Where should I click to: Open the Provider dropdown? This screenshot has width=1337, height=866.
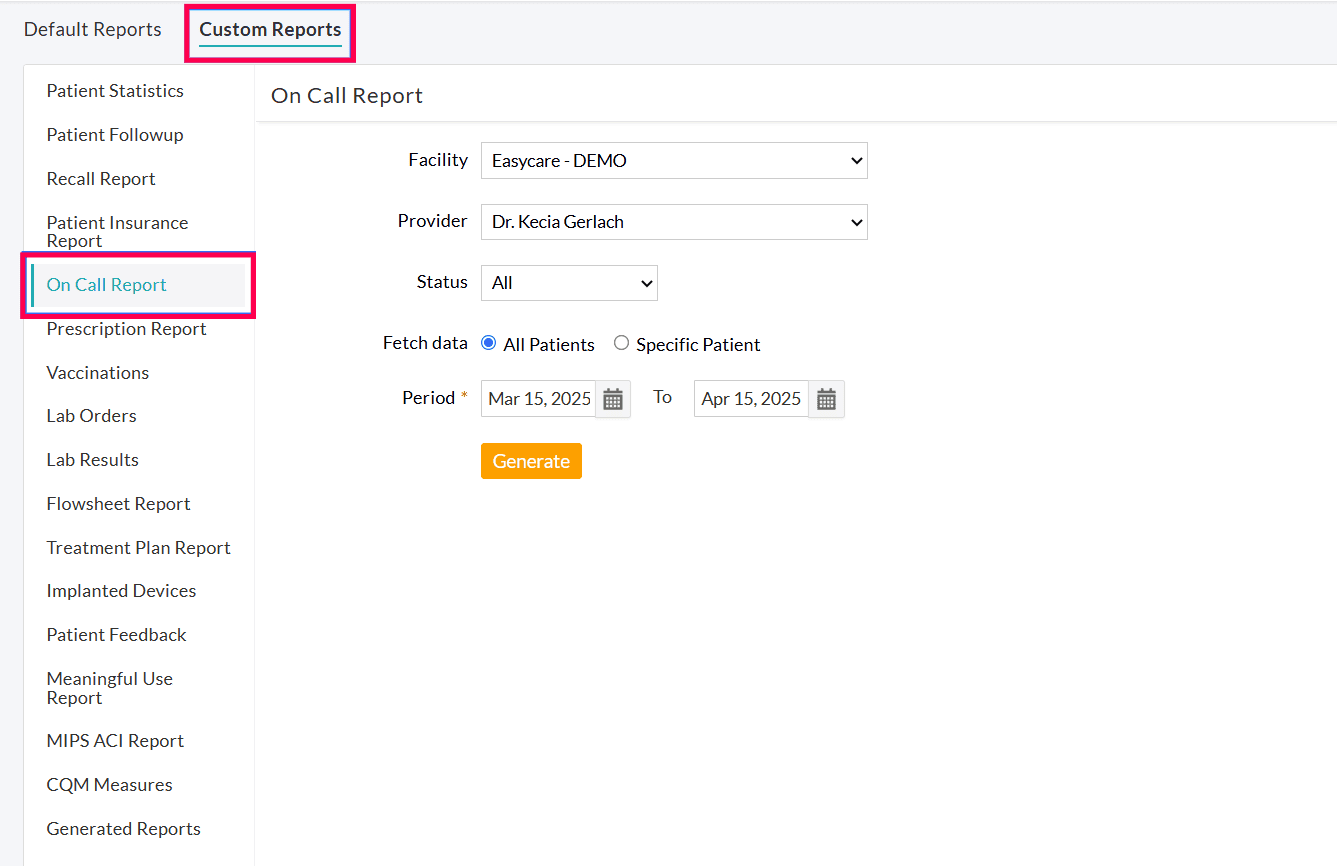[x=672, y=222]
